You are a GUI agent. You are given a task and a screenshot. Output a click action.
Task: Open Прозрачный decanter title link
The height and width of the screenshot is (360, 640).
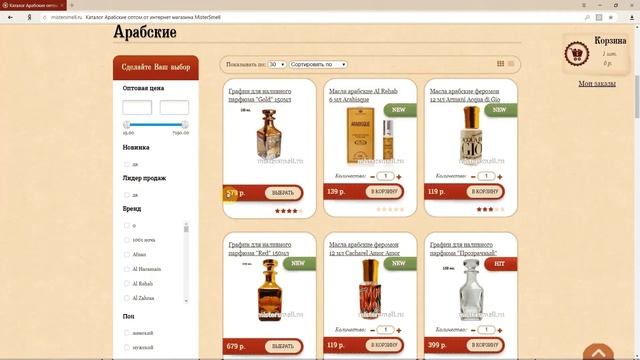click(x=463, y=249)
